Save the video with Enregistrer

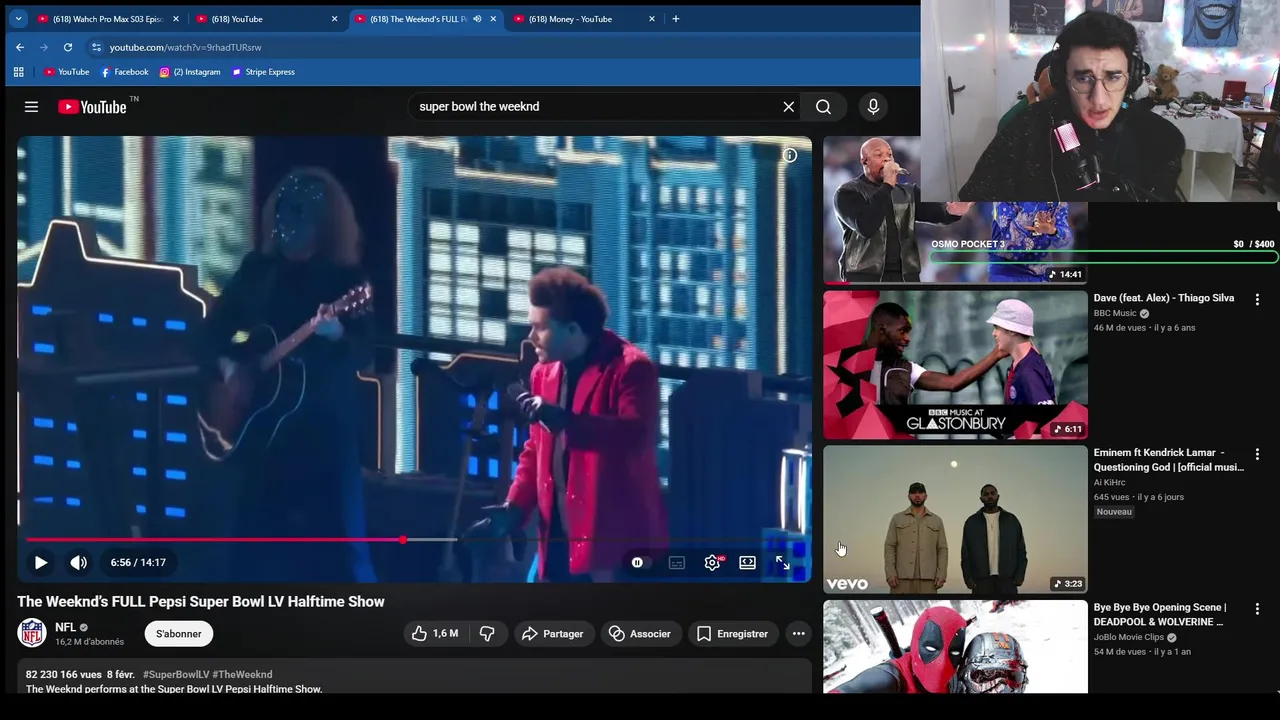[x=732, y=634]
